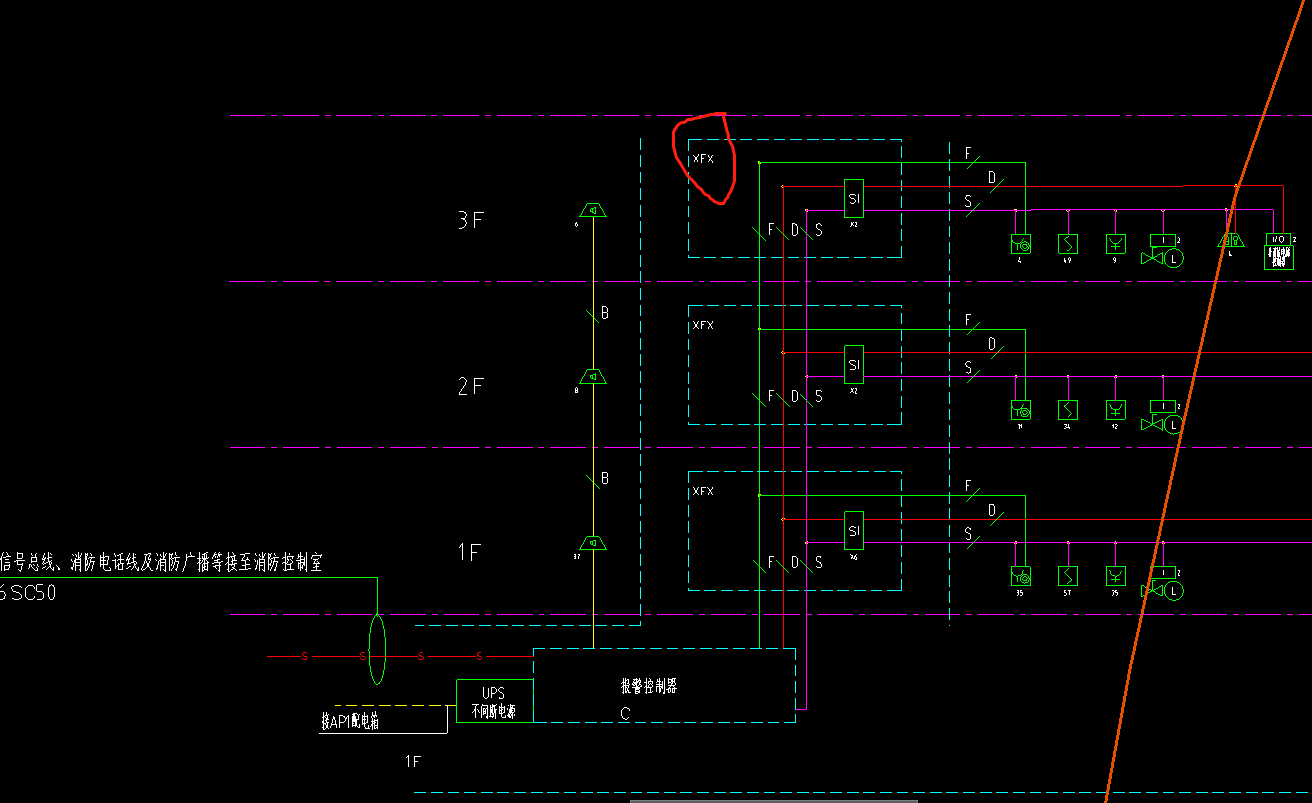Screen dimensions: 1312x803
Task: Select the 1F S detector symbol numbered 57
Action: click(1068, 575)
